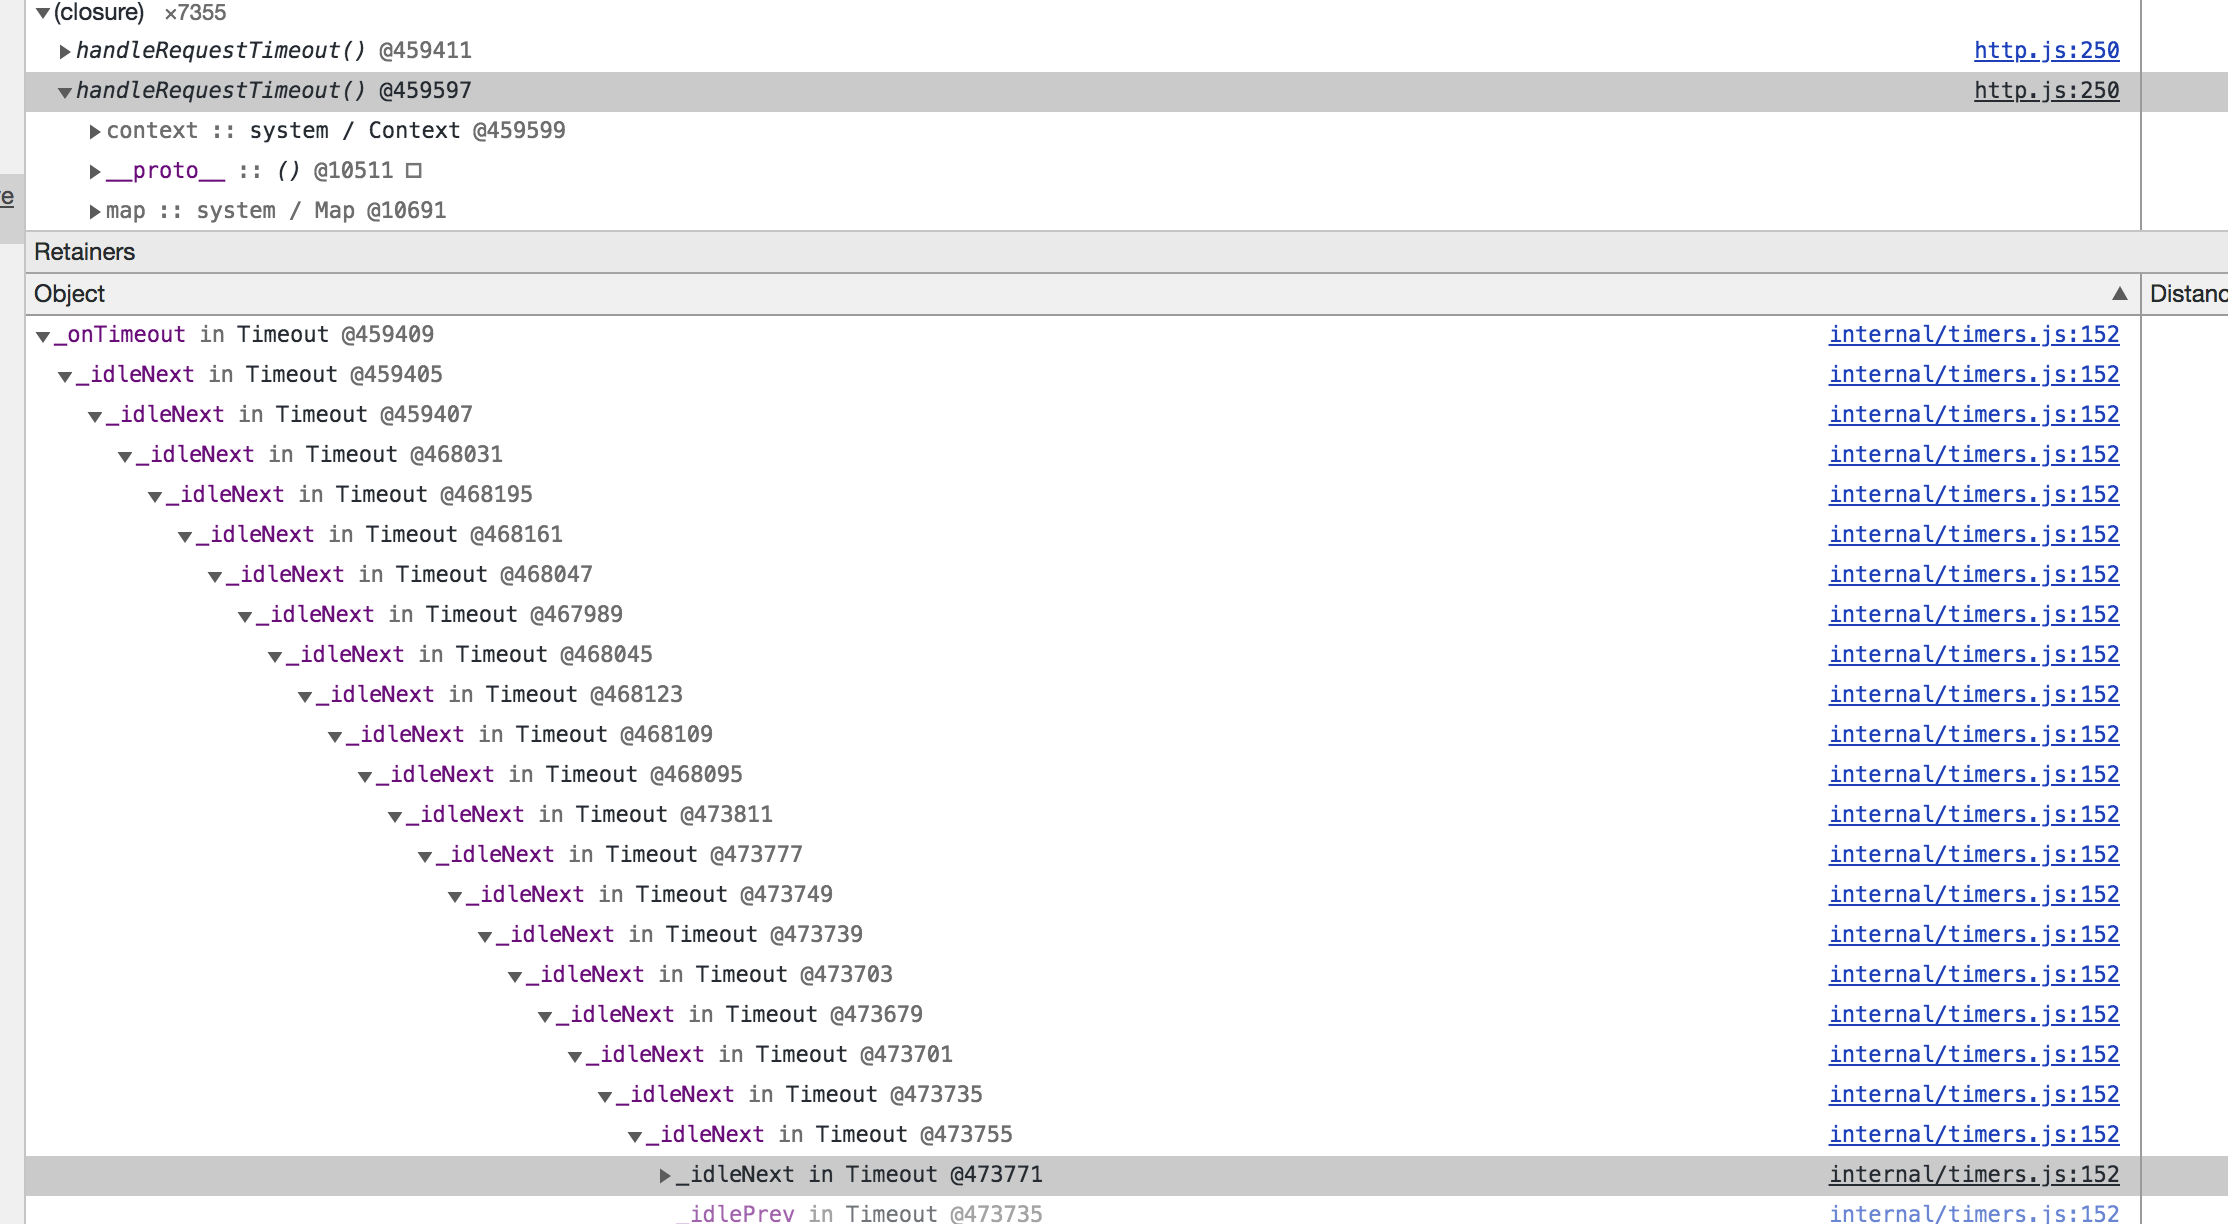Screen dimensions: 2228x1224
Task: Collapse _idleNext in Timeout @459405
Action: [x=65, y=376]
